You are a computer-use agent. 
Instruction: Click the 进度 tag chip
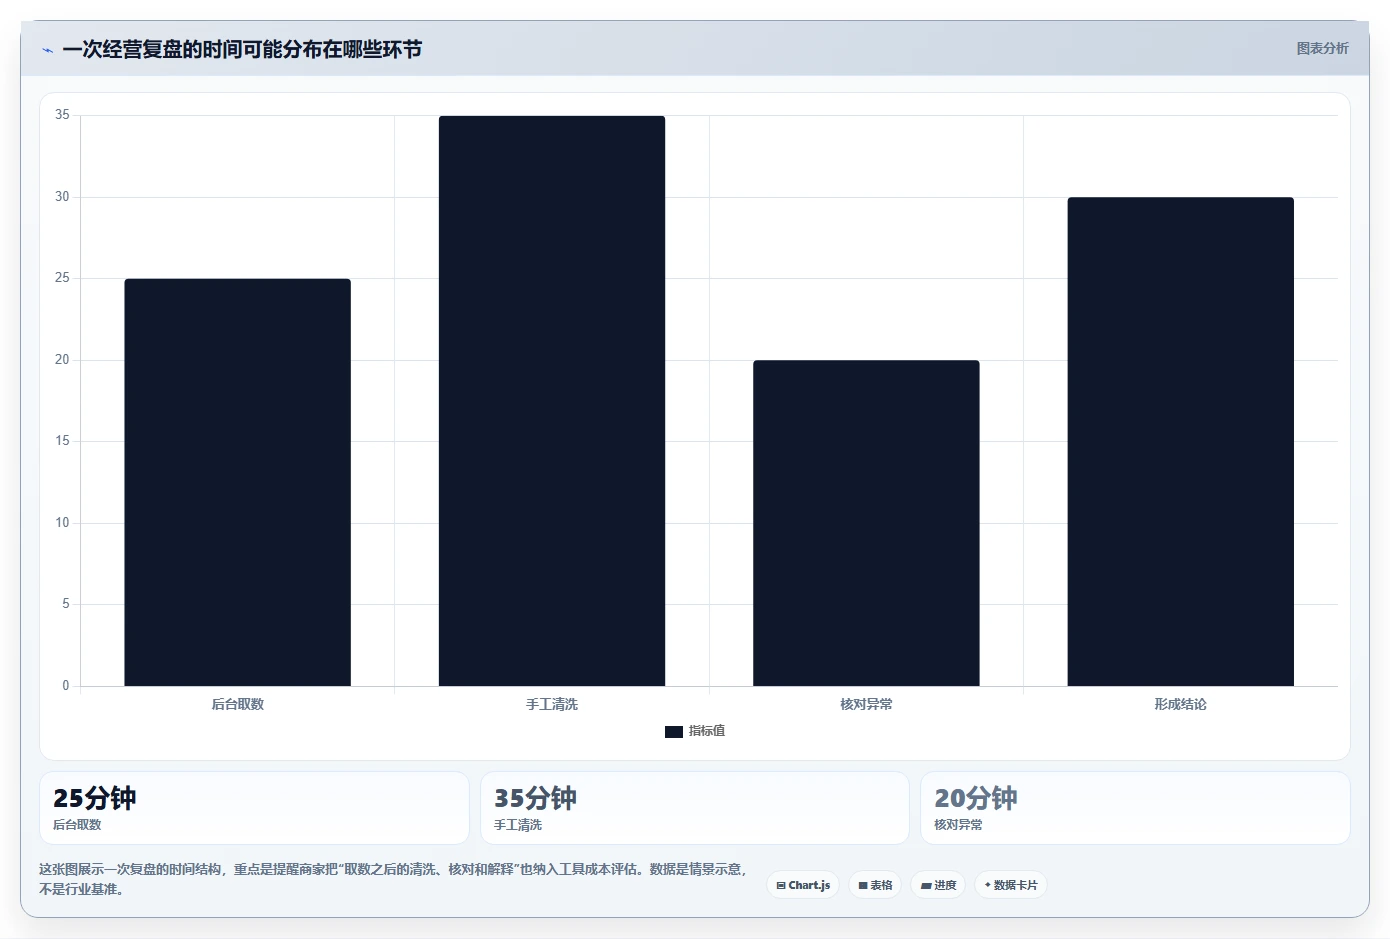click(x=938, y=885)
